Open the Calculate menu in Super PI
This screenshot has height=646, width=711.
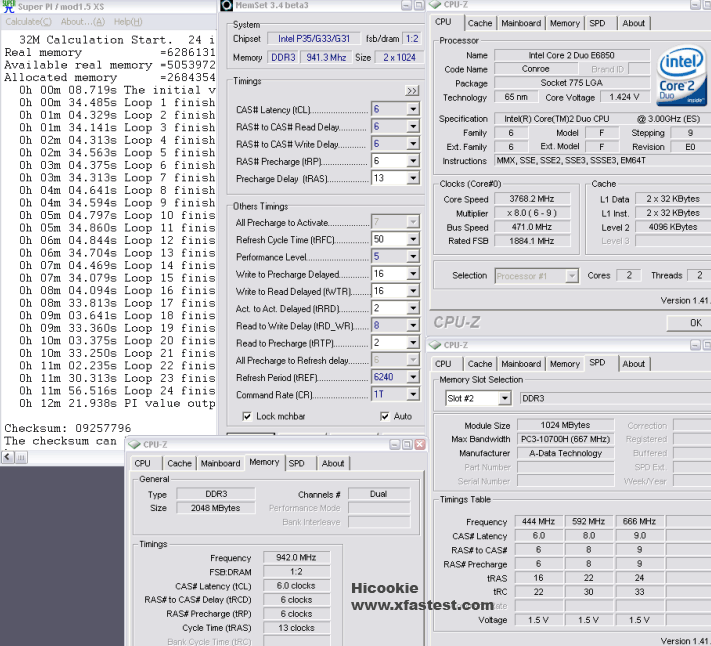click(28, 22)
